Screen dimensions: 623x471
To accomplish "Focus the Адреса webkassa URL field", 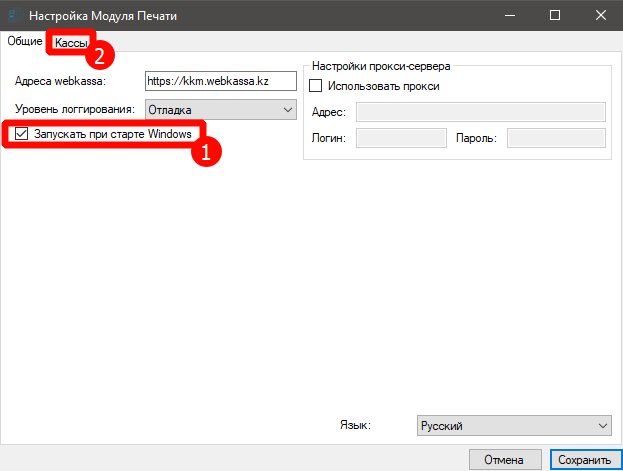I will 220,80.
